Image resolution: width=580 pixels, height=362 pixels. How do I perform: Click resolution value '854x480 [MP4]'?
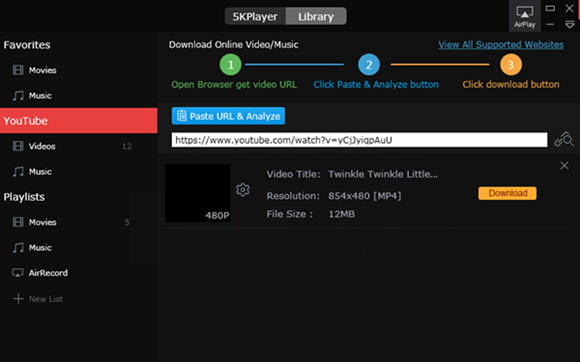pos(365,196)
